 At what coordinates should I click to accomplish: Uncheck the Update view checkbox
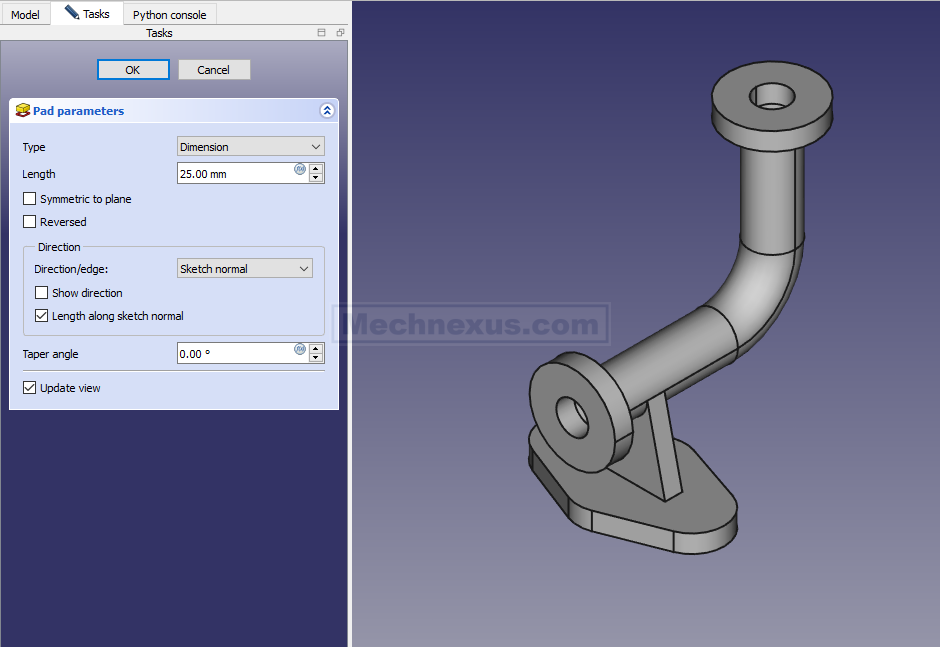coord(29,388)
